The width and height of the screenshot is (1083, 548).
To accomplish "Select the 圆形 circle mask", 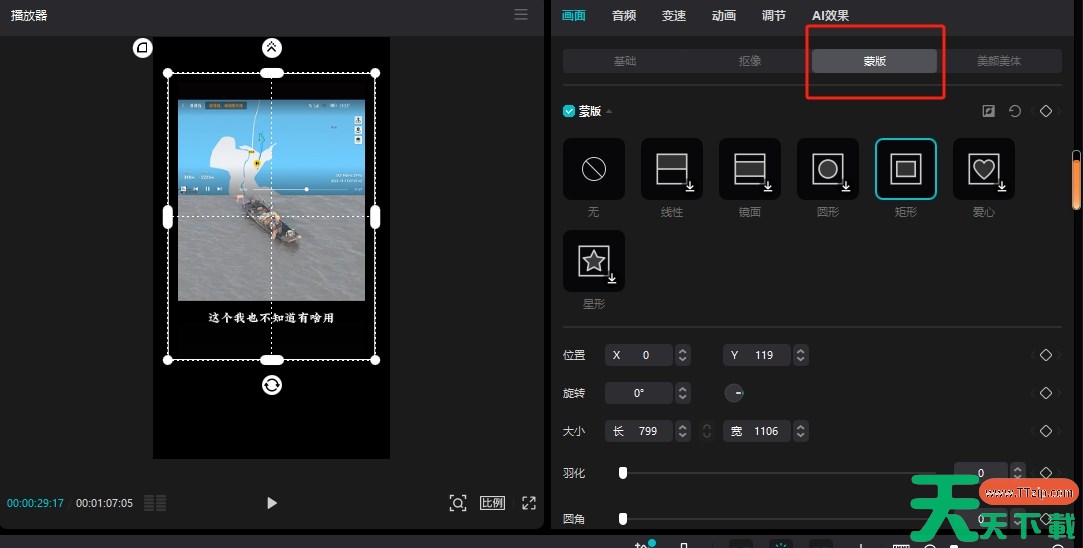I will (x=827, y=169).
